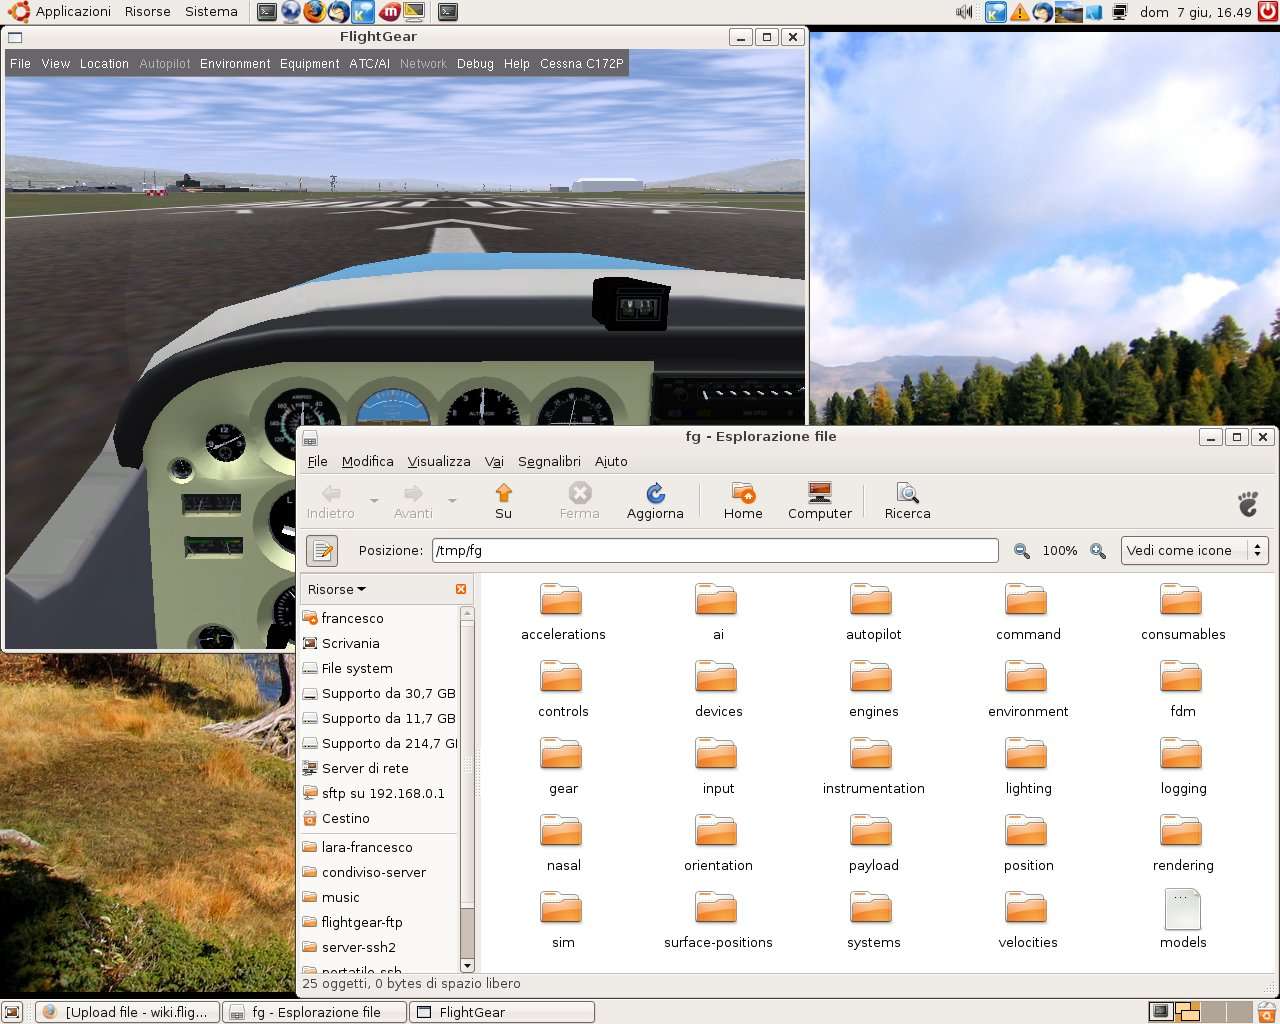Launch Firefox from the top panel
This screenshot has width=1280, height=1024.
314,12
